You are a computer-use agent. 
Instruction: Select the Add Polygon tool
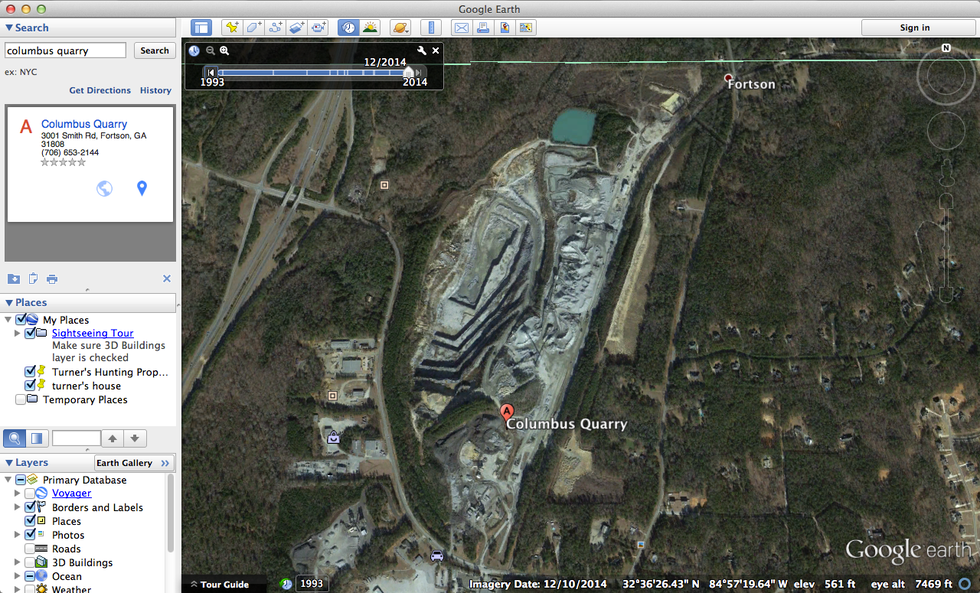[x=254, y=28]
